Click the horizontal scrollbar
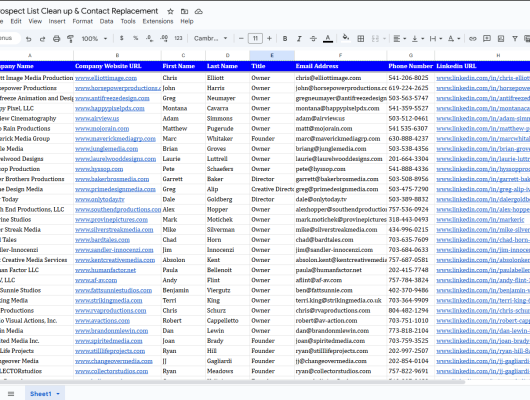 pos(233,382)
